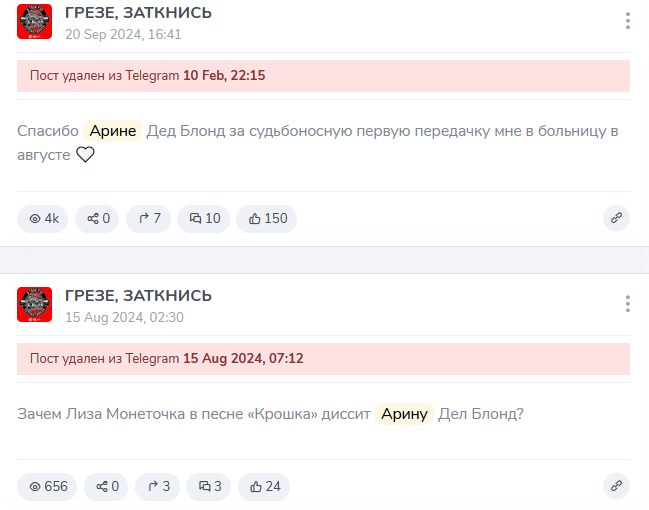
Task: Click forwards counter showing 3
Action: [x=158, y=486]
